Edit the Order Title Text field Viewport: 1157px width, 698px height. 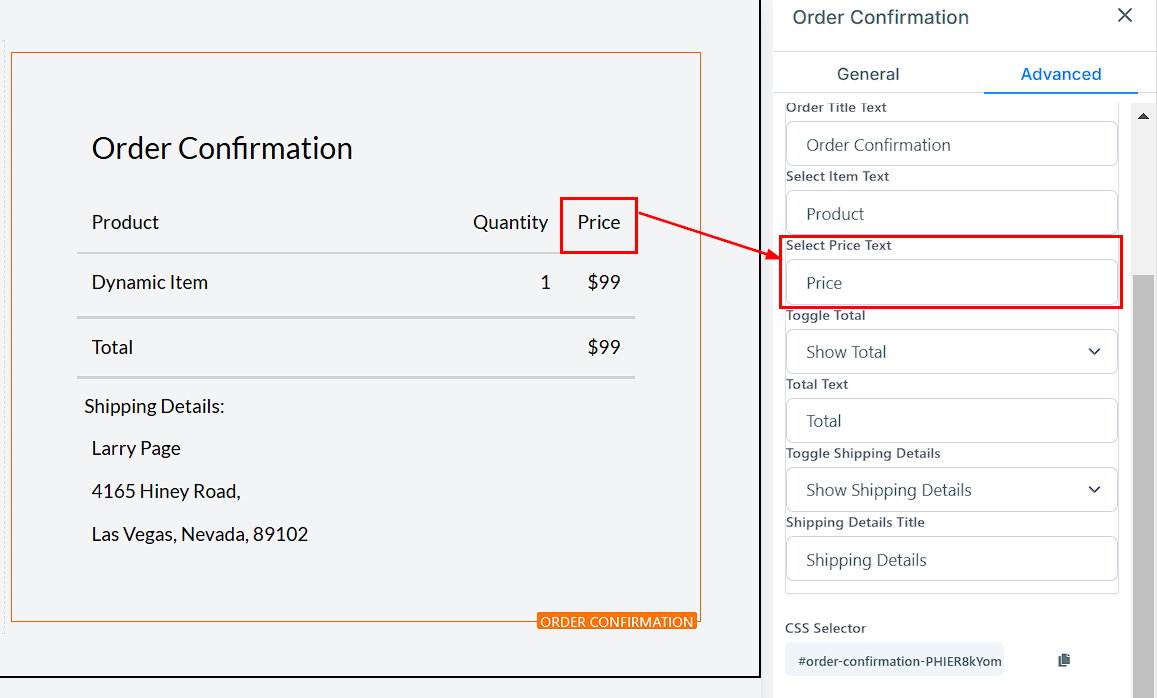click(x=951, y=145)
